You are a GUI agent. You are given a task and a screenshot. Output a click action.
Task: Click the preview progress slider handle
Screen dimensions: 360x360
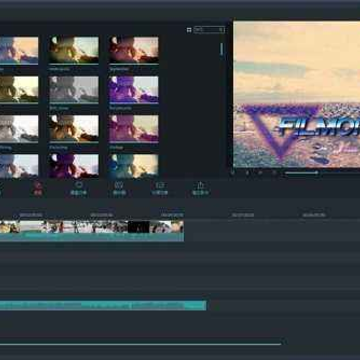(317, 172)
